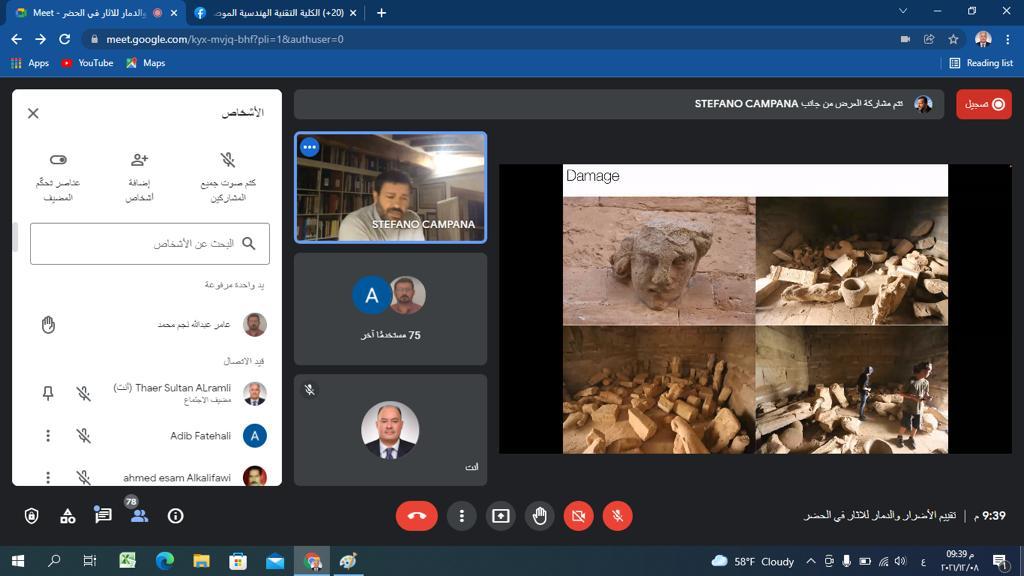Viewport: 1024px width, 576px height.
Task: Open more options next to Adib Fatehali
Action: click(47, 436)
